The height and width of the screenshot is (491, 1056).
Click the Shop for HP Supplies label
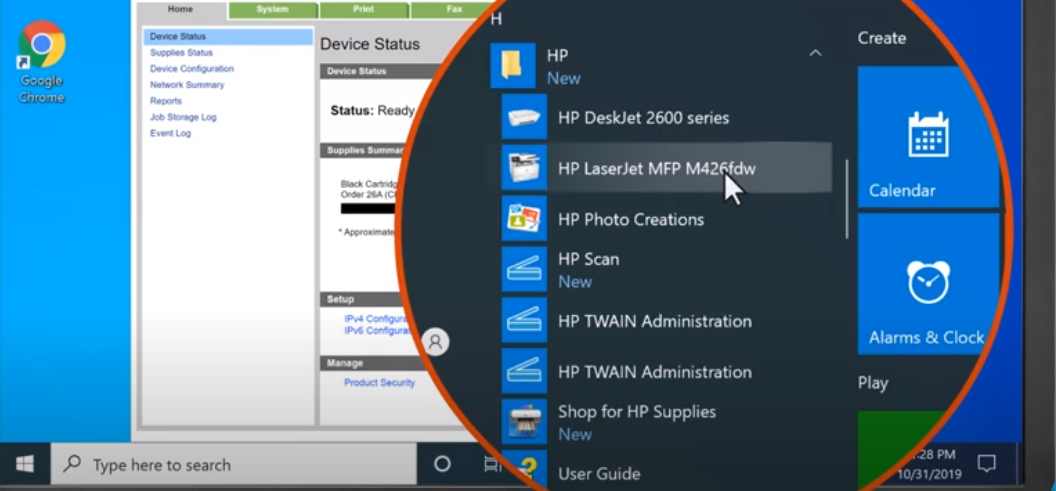[x=637, y=412]
